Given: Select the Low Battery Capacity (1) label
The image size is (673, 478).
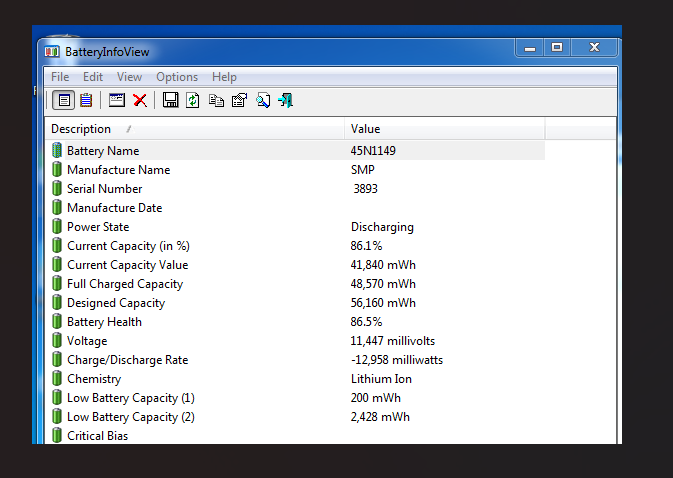Looking at the screenshot, I should point(131,398).
